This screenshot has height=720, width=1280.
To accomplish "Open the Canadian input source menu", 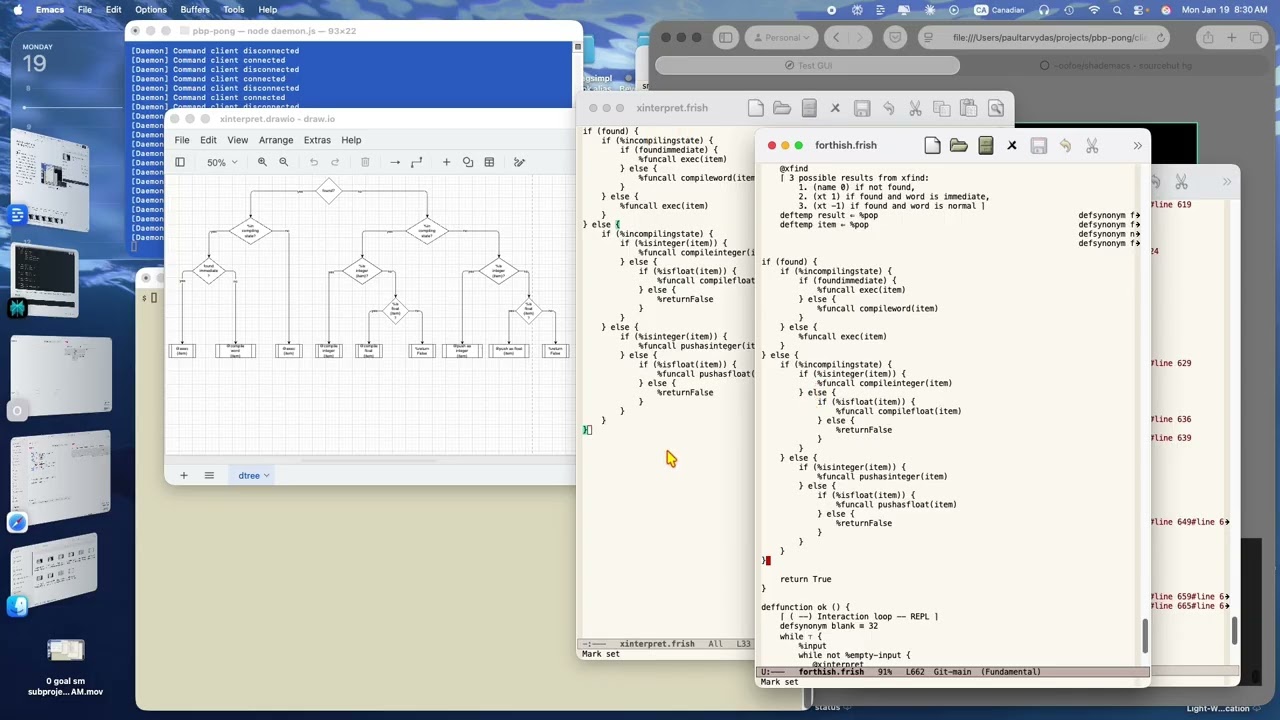I will click(999, 9).
